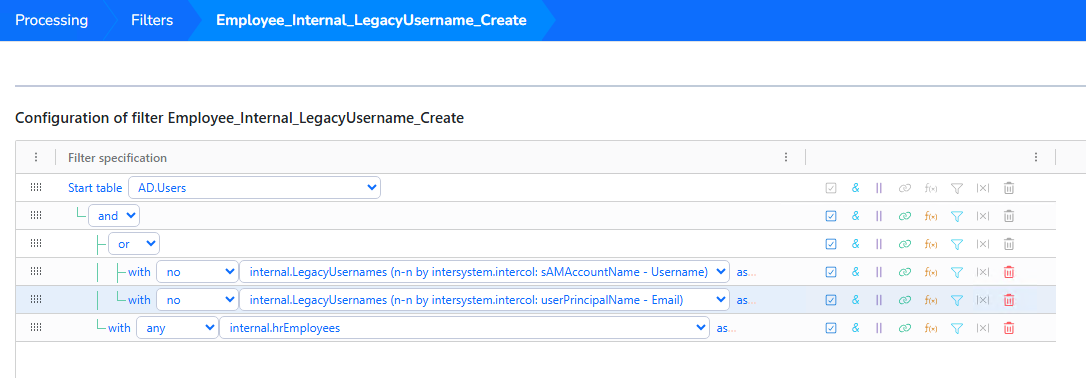Click f(x) icon in internal.hrEmployees row
The height and width of the screenshot is (378, 1086).
point(932,328)
